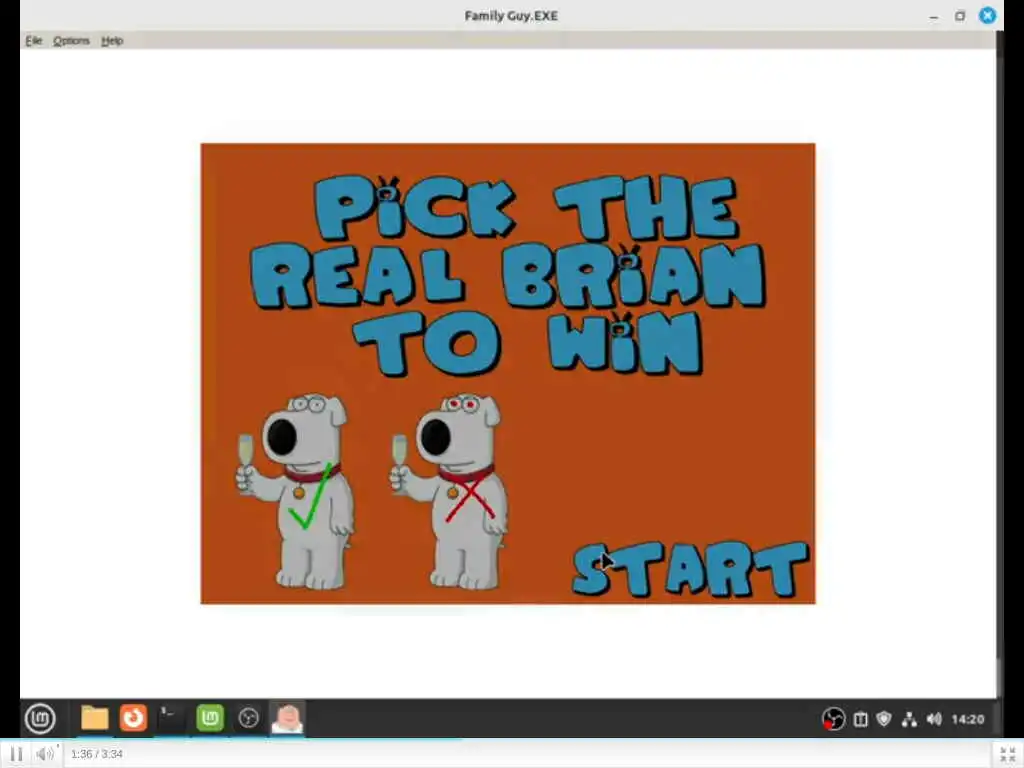Open the Help menu

(112, 40)
